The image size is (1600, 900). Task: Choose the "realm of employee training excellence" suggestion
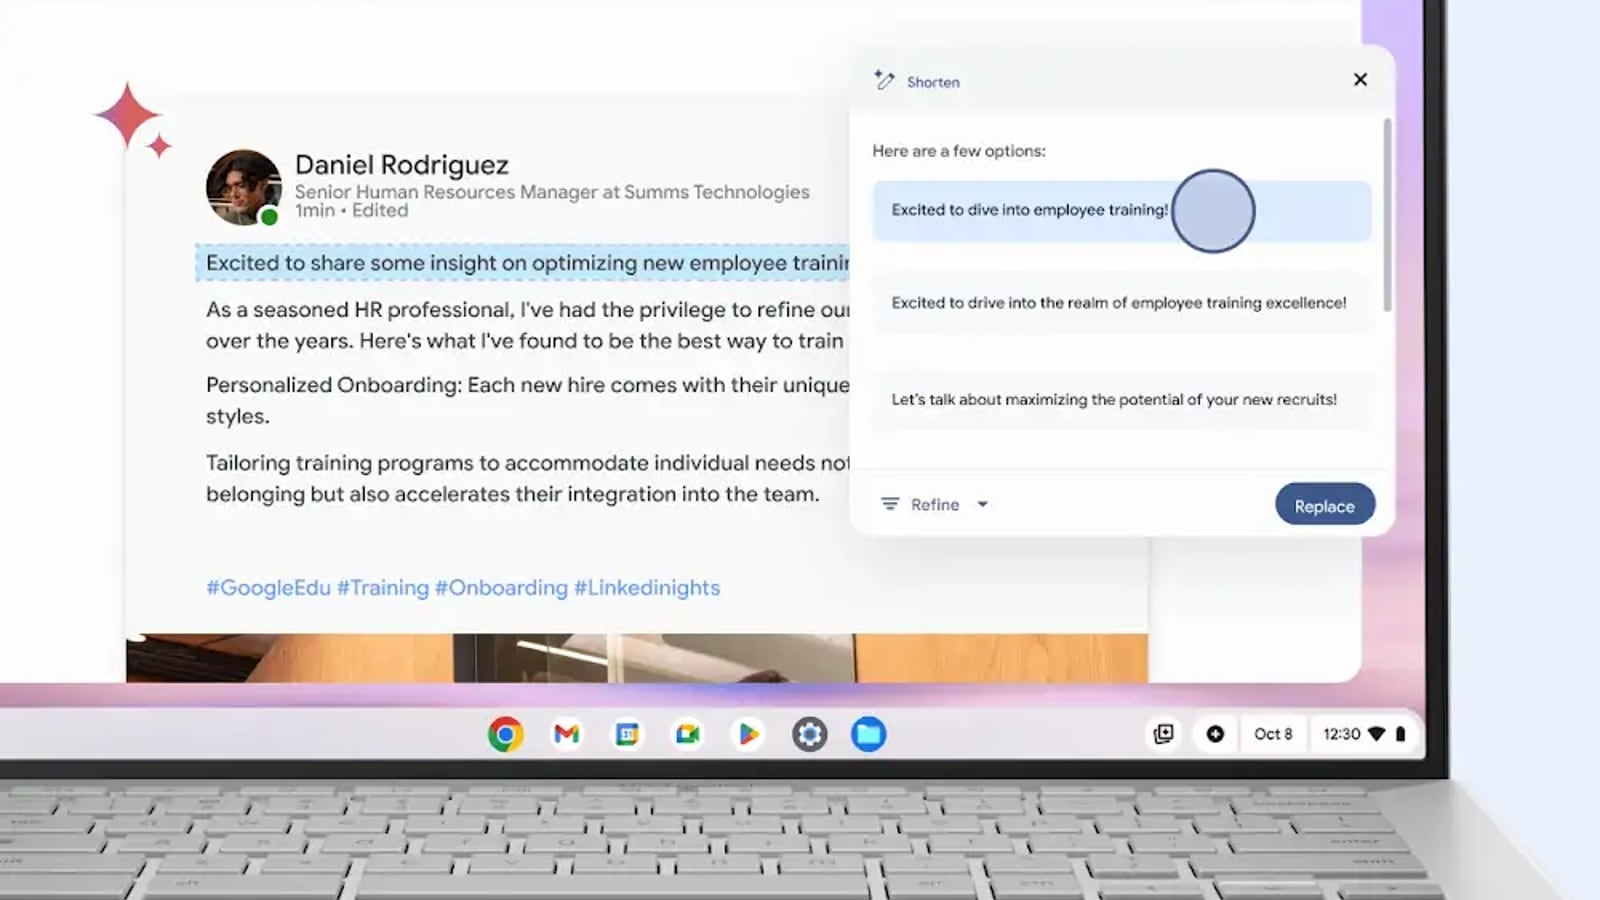[x=1118, y=303]
